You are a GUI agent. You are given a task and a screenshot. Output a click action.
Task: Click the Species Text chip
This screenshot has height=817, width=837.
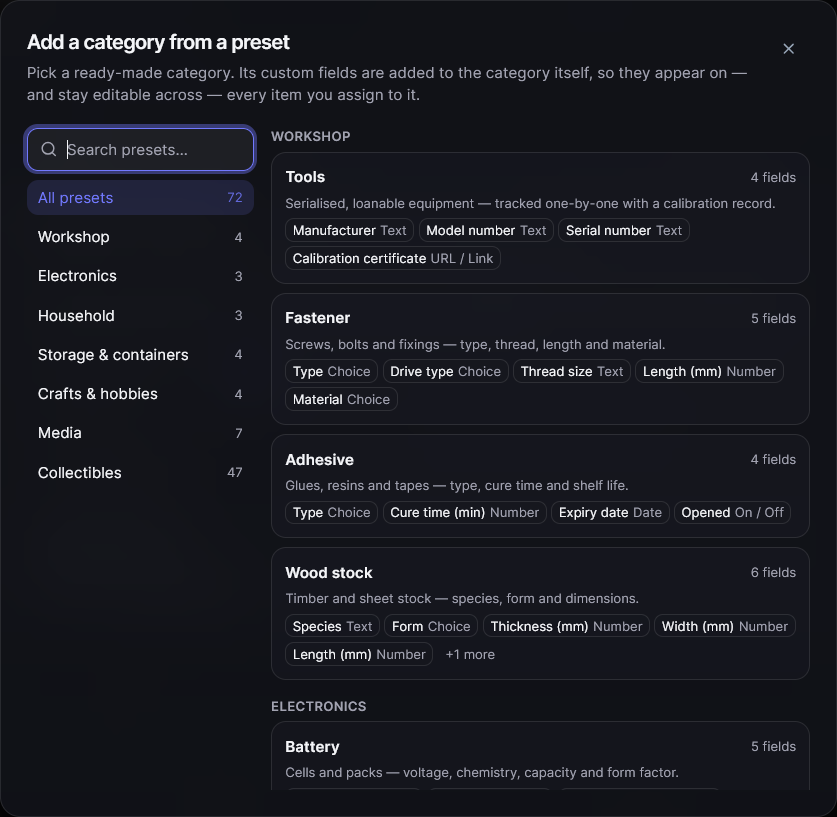[333, 626]
